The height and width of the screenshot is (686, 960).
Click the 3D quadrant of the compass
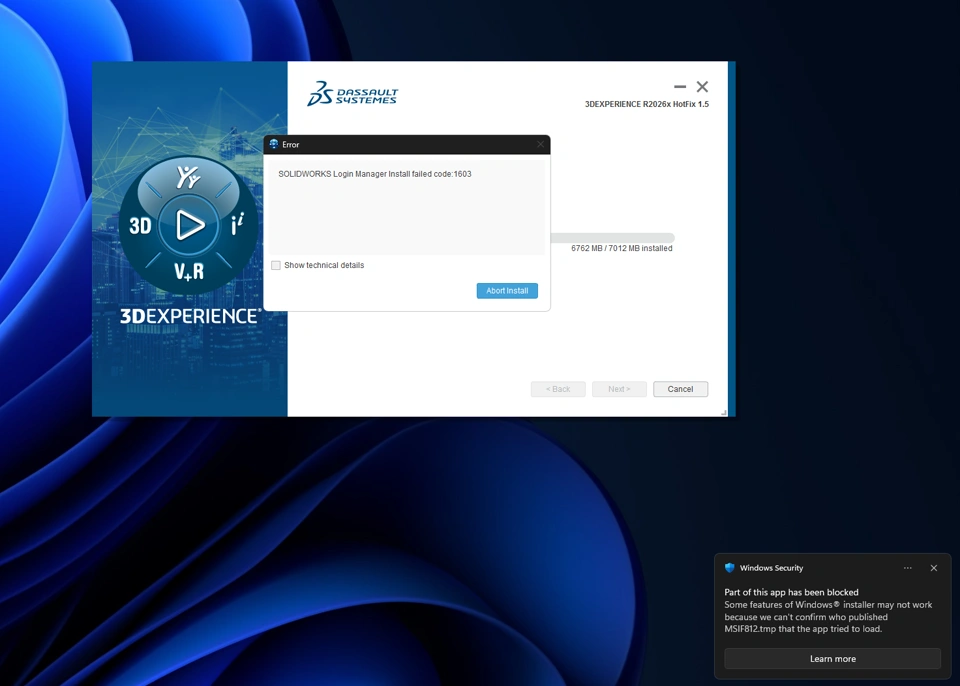tap(140, 226)
